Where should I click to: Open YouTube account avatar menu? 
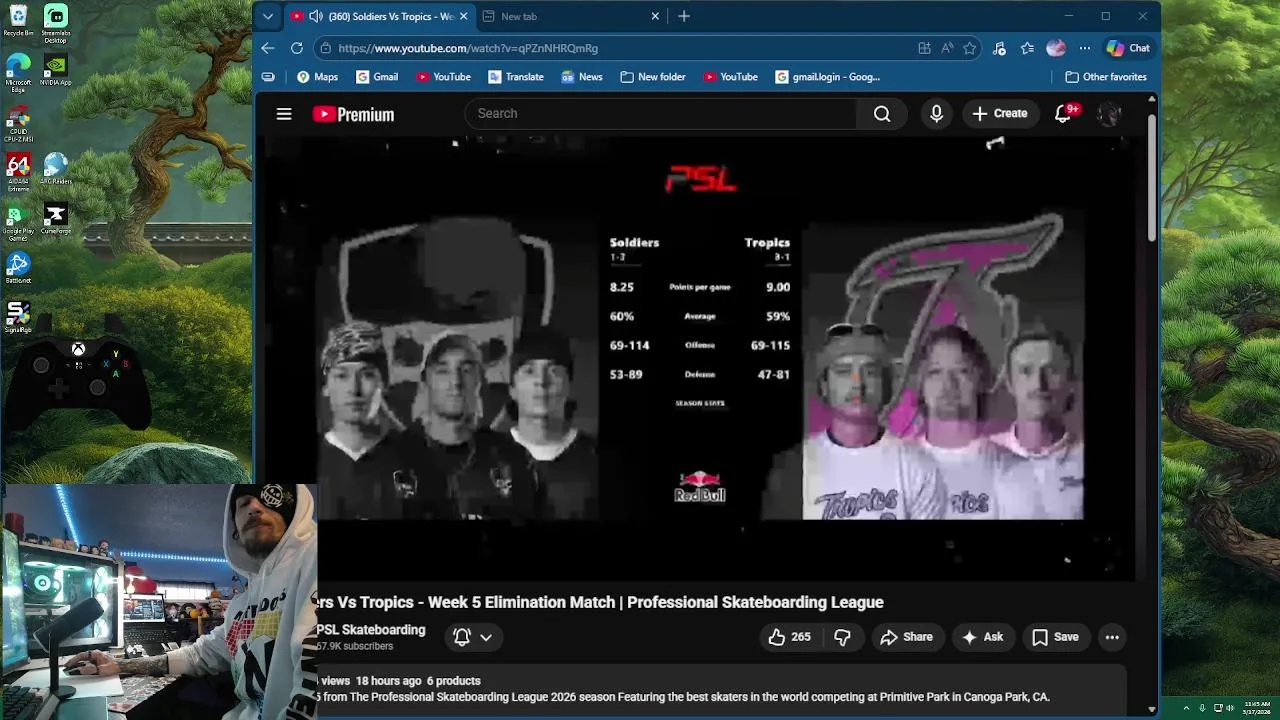(1109, 114)
